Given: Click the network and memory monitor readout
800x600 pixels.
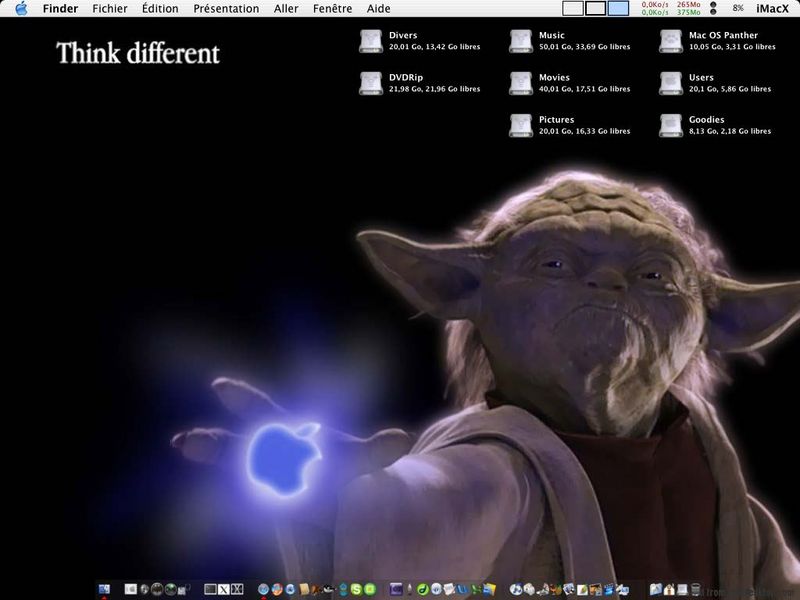Looking at the screenshot, I should pos(671,8).
